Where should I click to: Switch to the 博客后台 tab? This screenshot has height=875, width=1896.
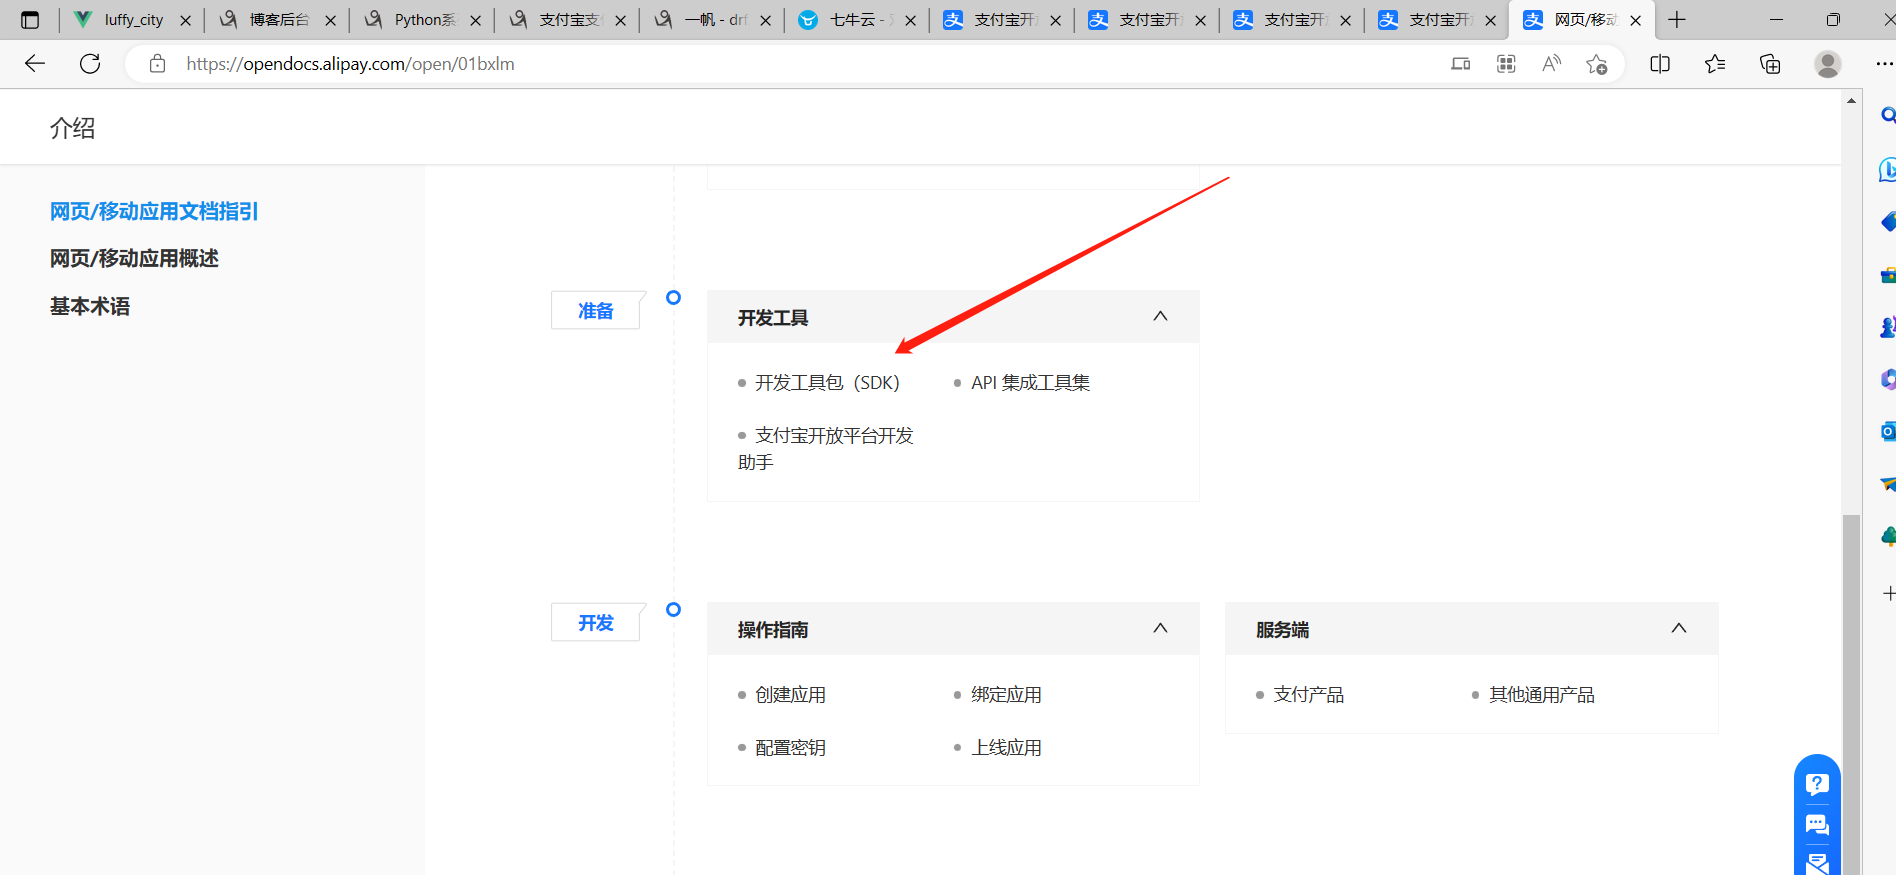[277, 20]
